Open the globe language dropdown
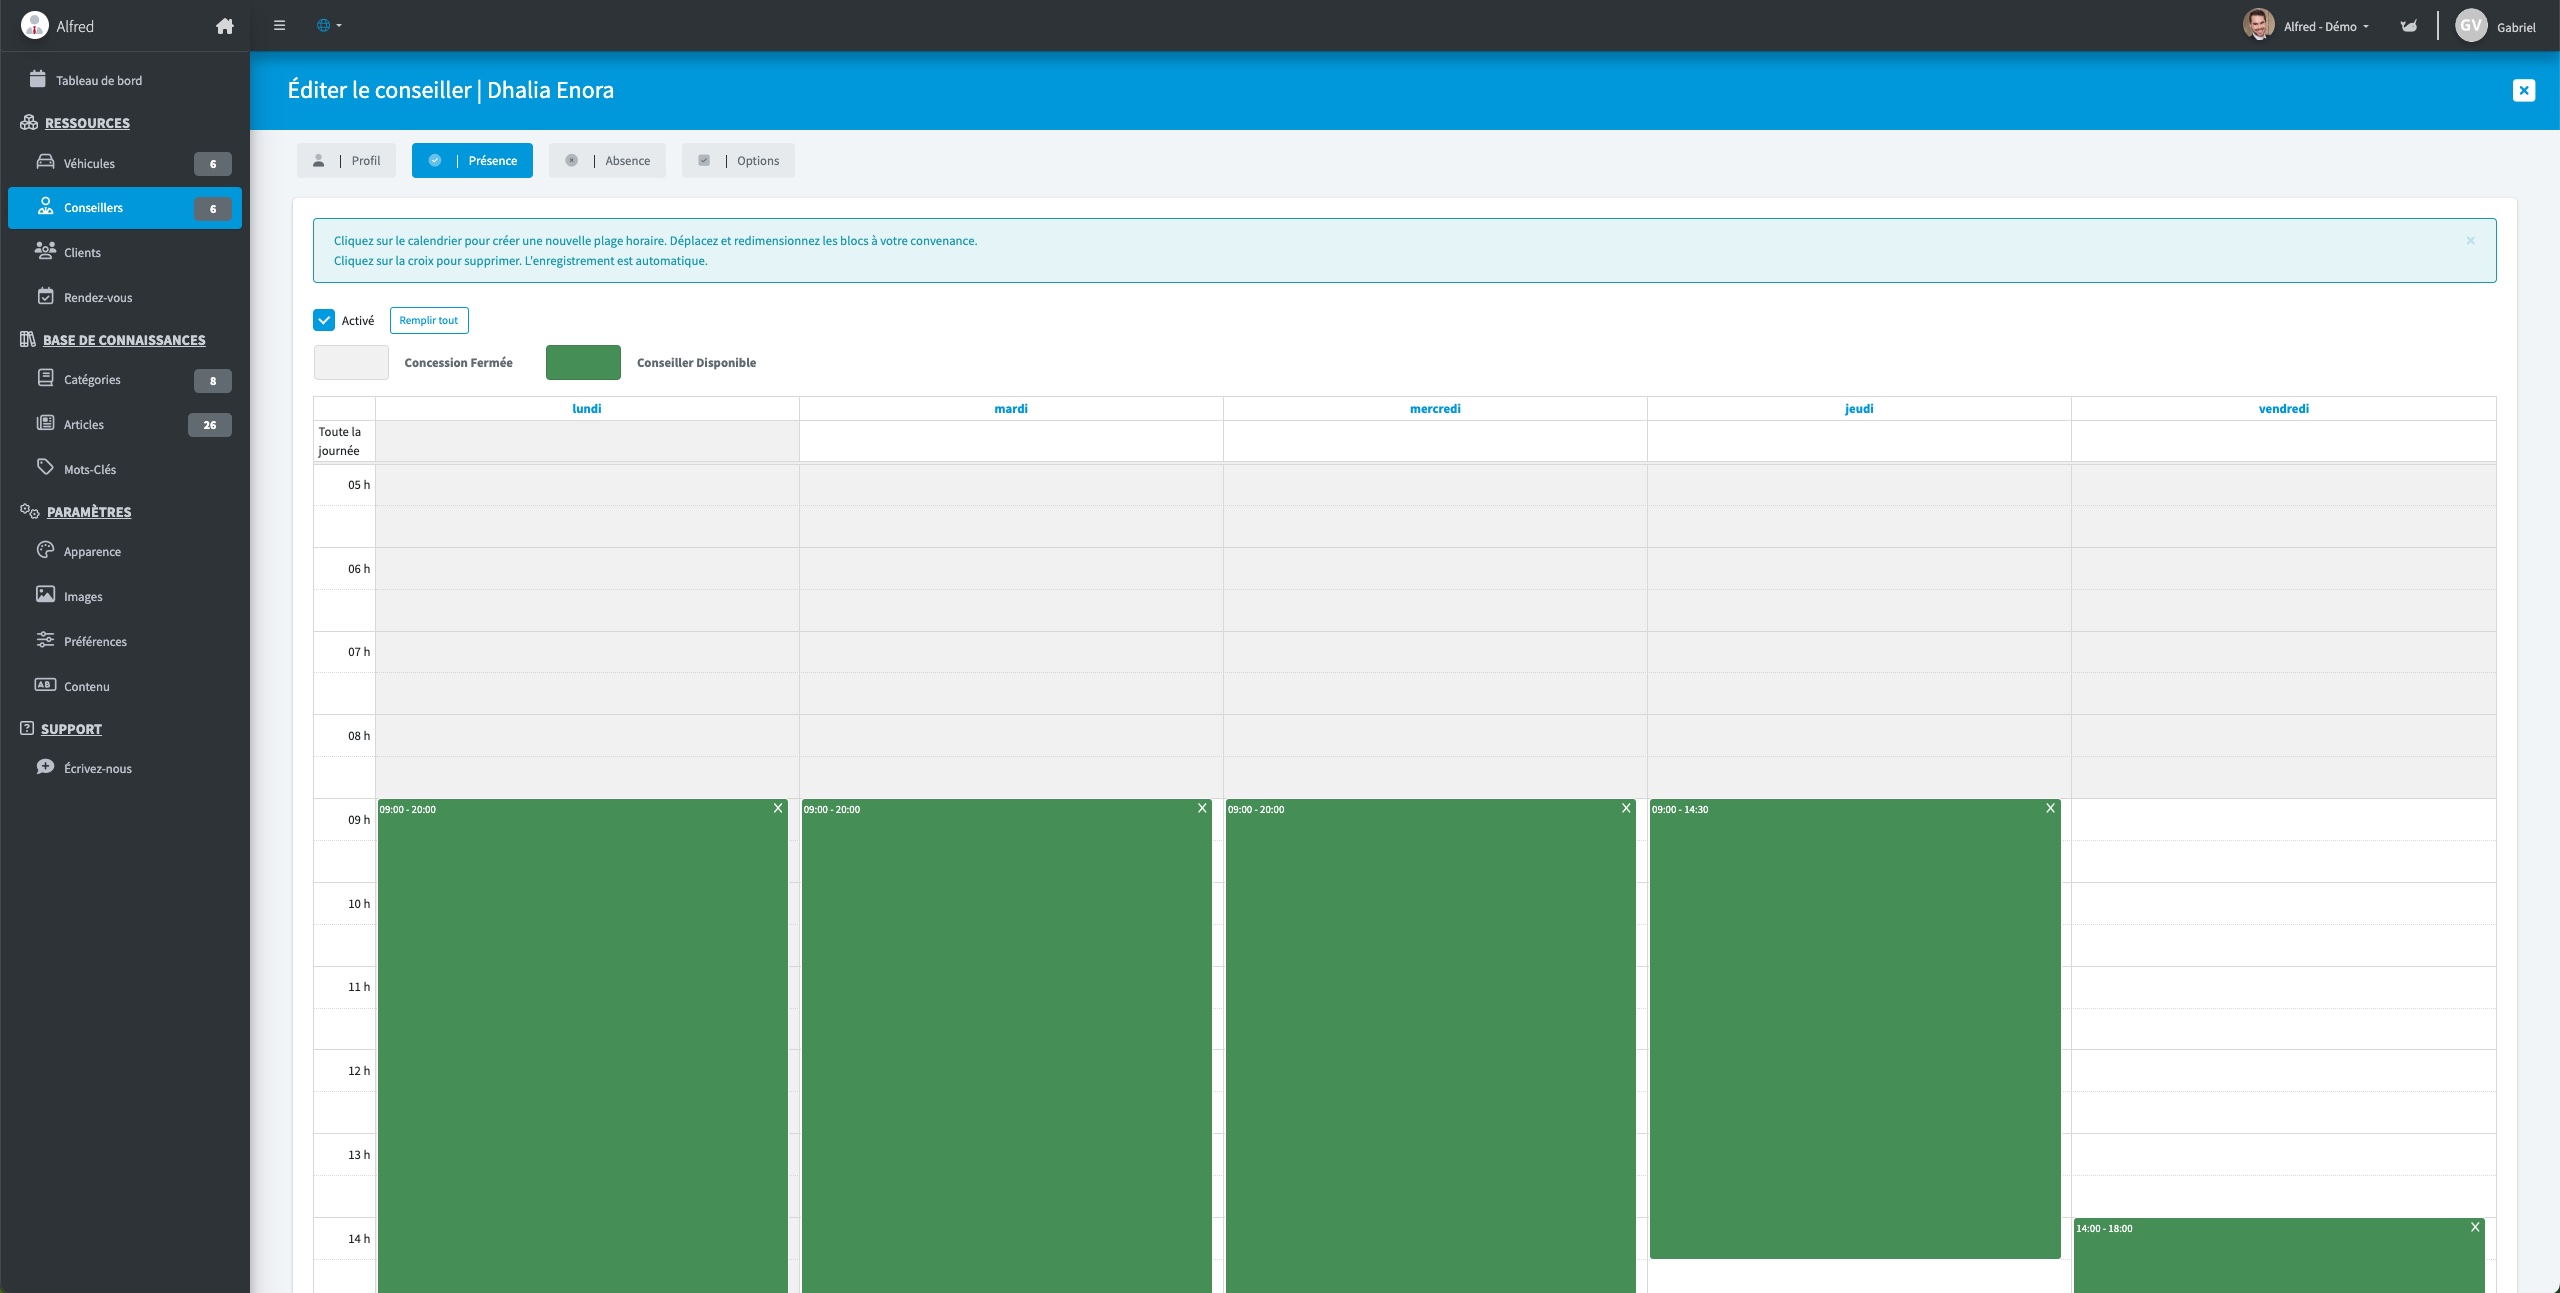Image resolution: width=2560 pixels, height=1293 pixels. [x=329, y=26]
